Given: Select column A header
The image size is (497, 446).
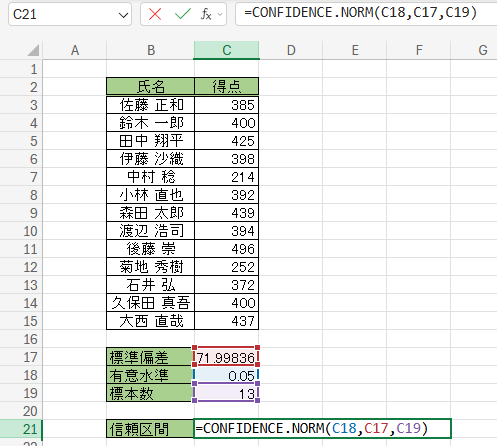Looking at the screenshot, I should [x=75, y=50].
